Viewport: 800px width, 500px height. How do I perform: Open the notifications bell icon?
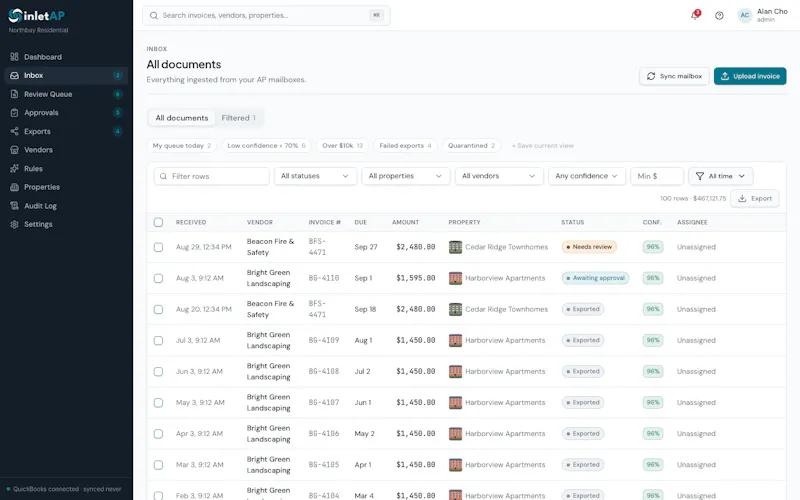coord(694,15)
